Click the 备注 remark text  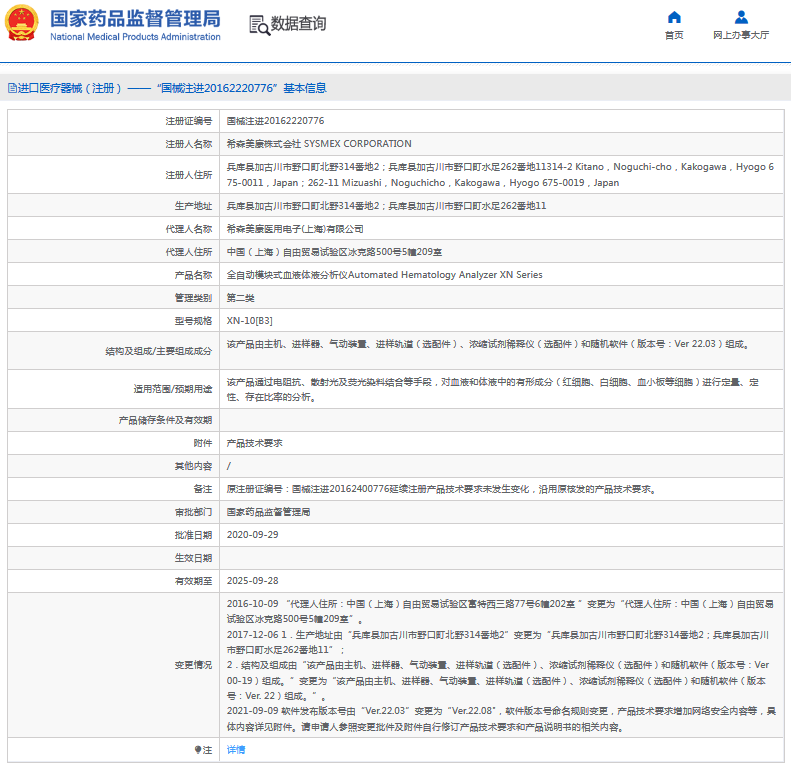coord(441,489)
